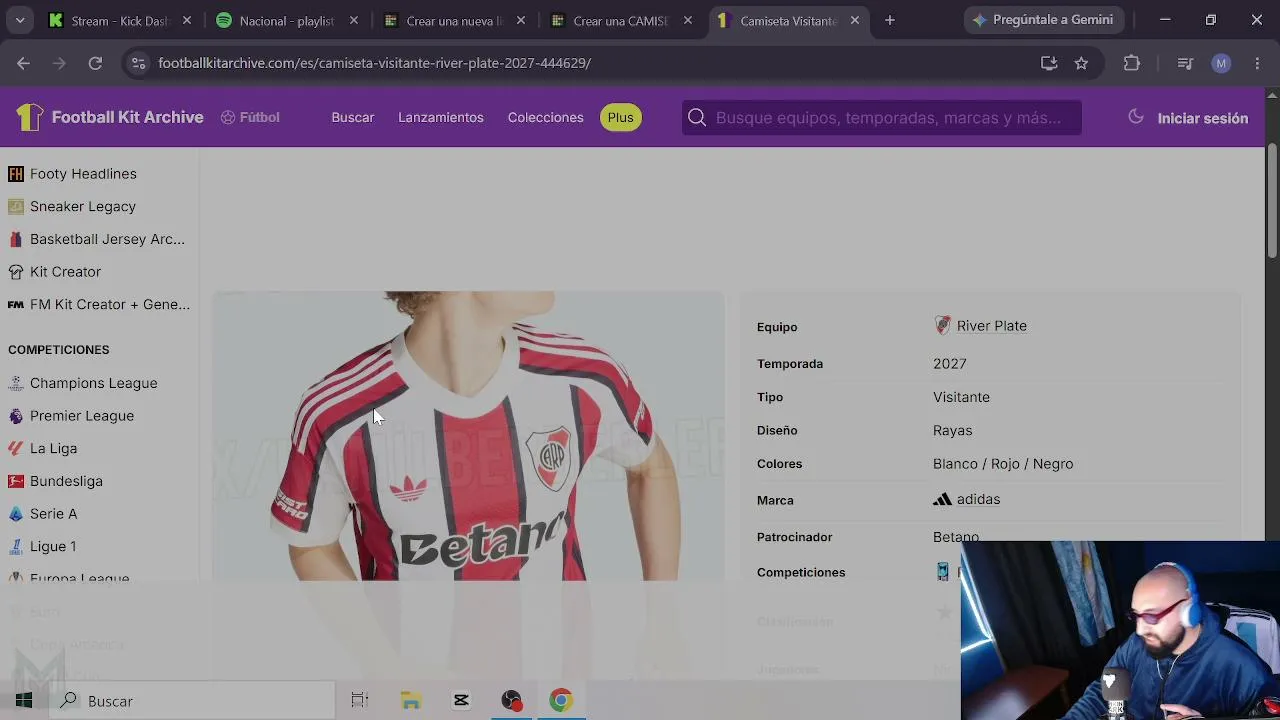Click the page vertical scrollbar
The width and height of the screenshot is (1280, 720).
click(x=1272, y=200)
